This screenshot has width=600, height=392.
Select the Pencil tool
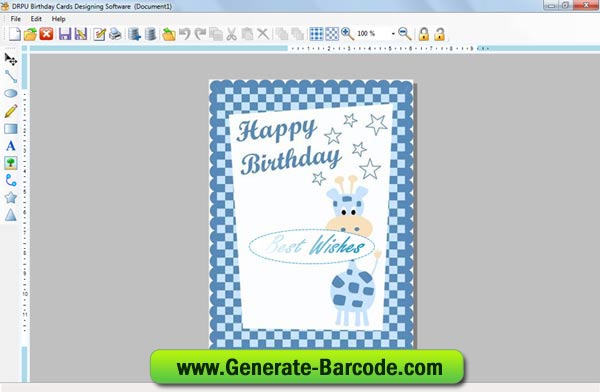point(11,111)
